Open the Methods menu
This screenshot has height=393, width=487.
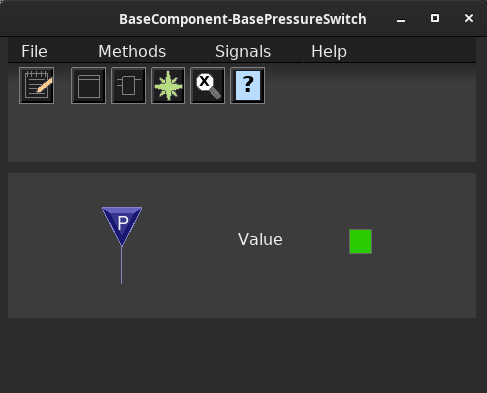132,51
